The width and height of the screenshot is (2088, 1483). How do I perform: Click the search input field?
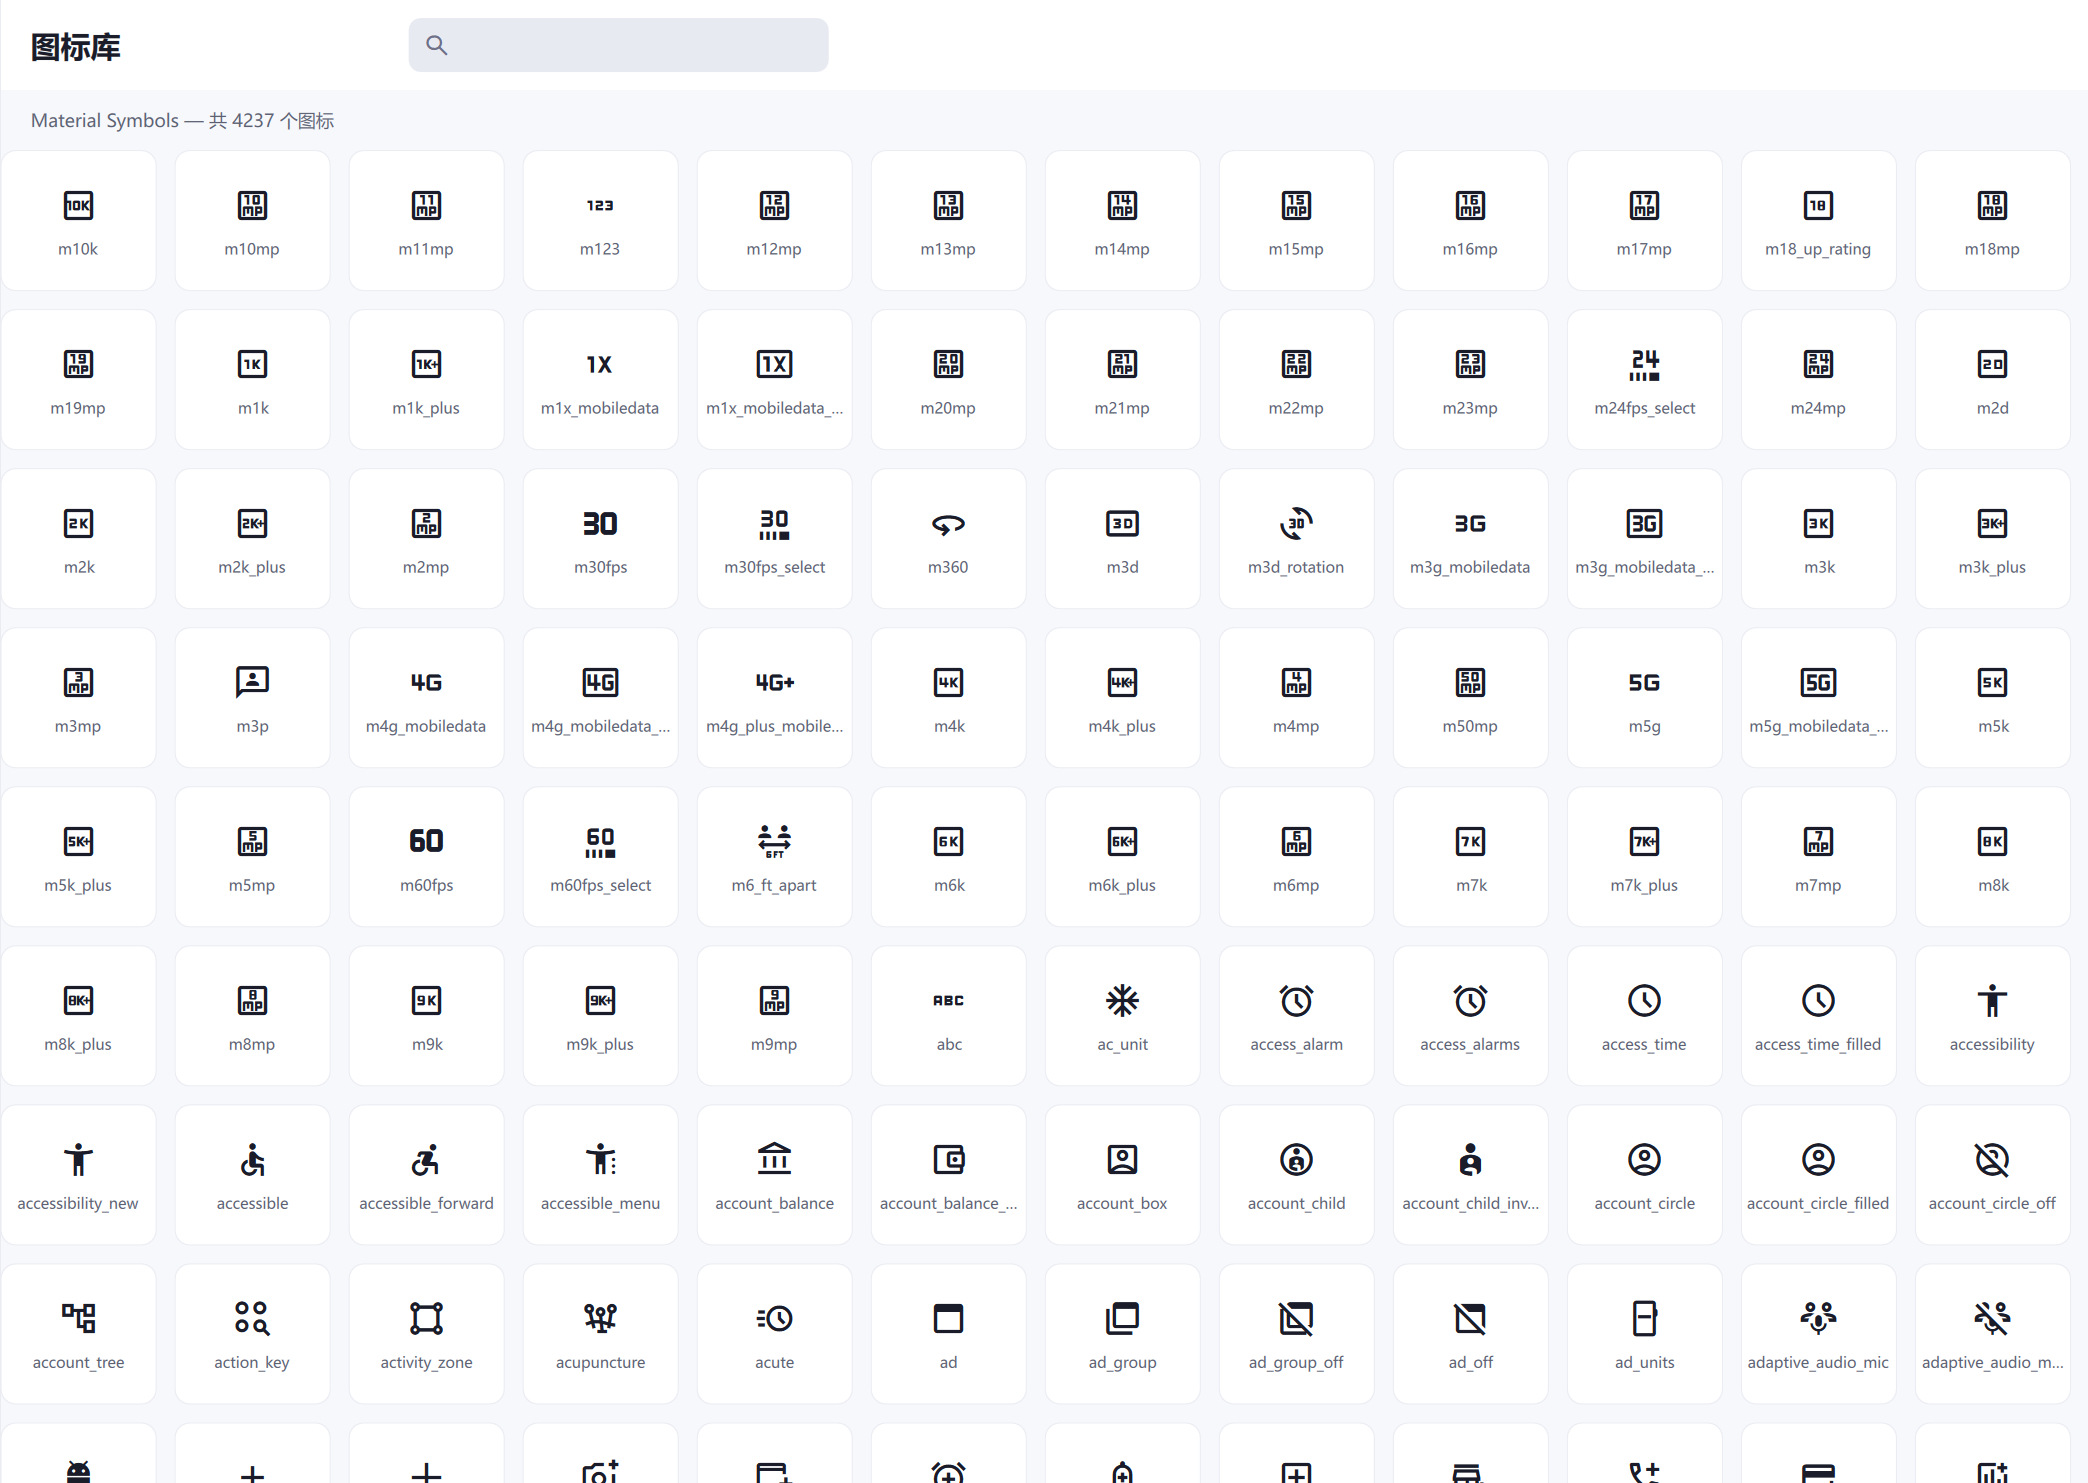point(618,45)
